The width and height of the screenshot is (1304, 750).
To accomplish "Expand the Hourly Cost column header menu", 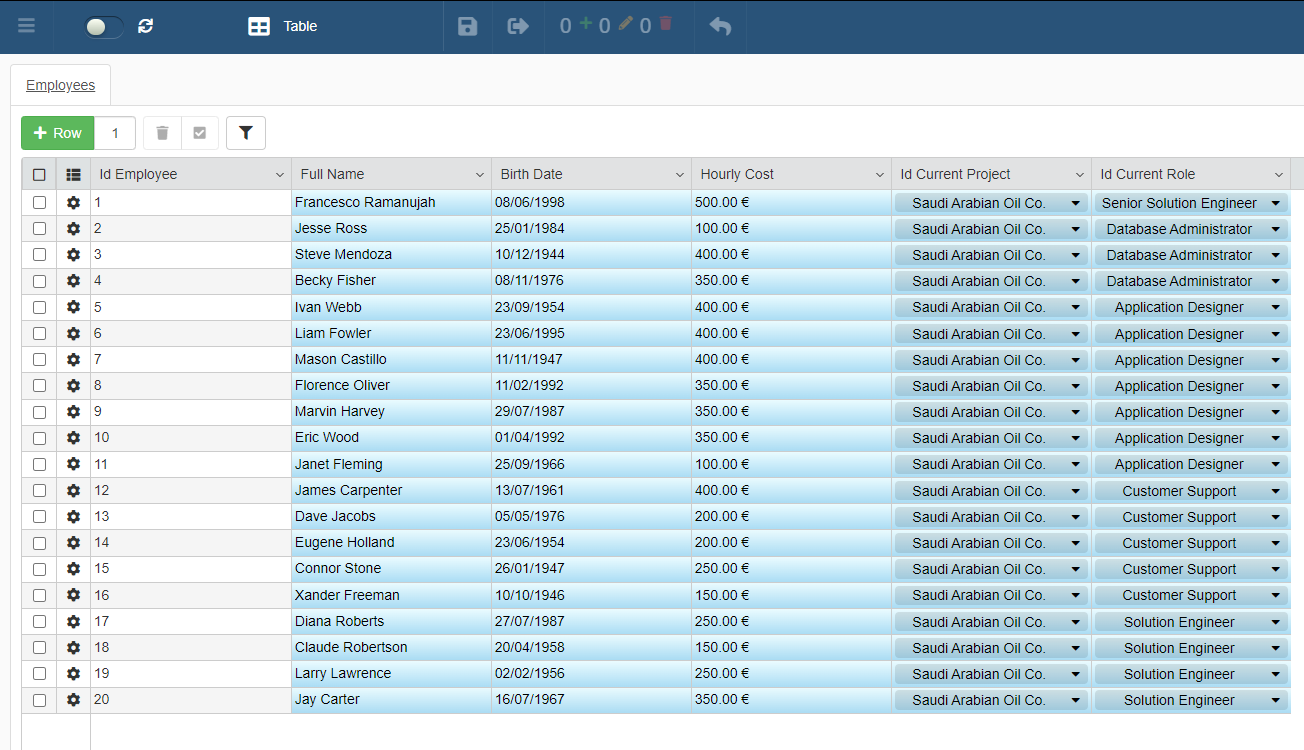I will pyautogui.click(x=879, y=175).
